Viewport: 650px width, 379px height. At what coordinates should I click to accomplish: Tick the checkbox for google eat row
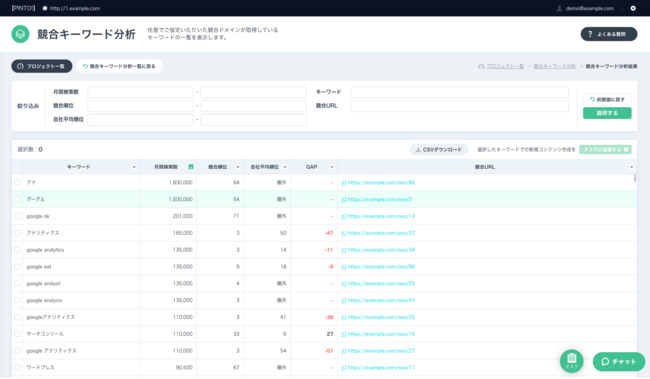tap(17, 267)
